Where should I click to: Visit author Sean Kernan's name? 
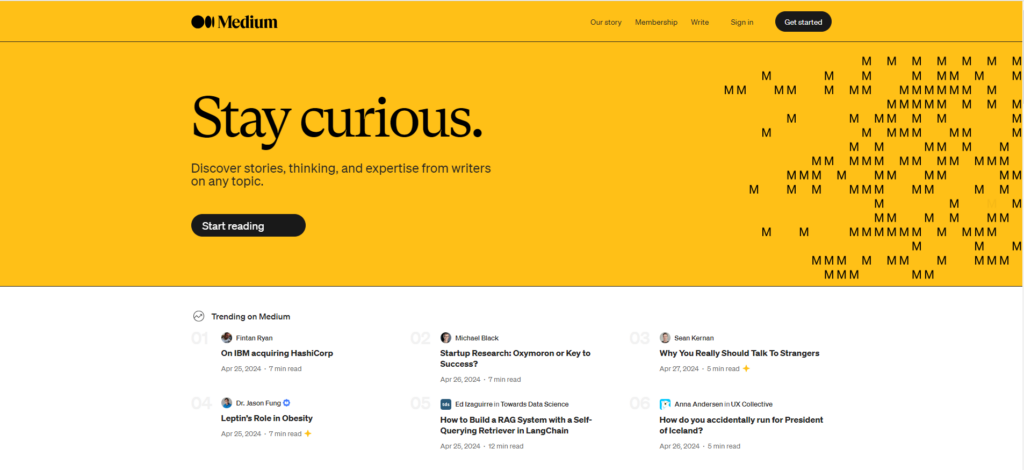[x=694, y=338]
